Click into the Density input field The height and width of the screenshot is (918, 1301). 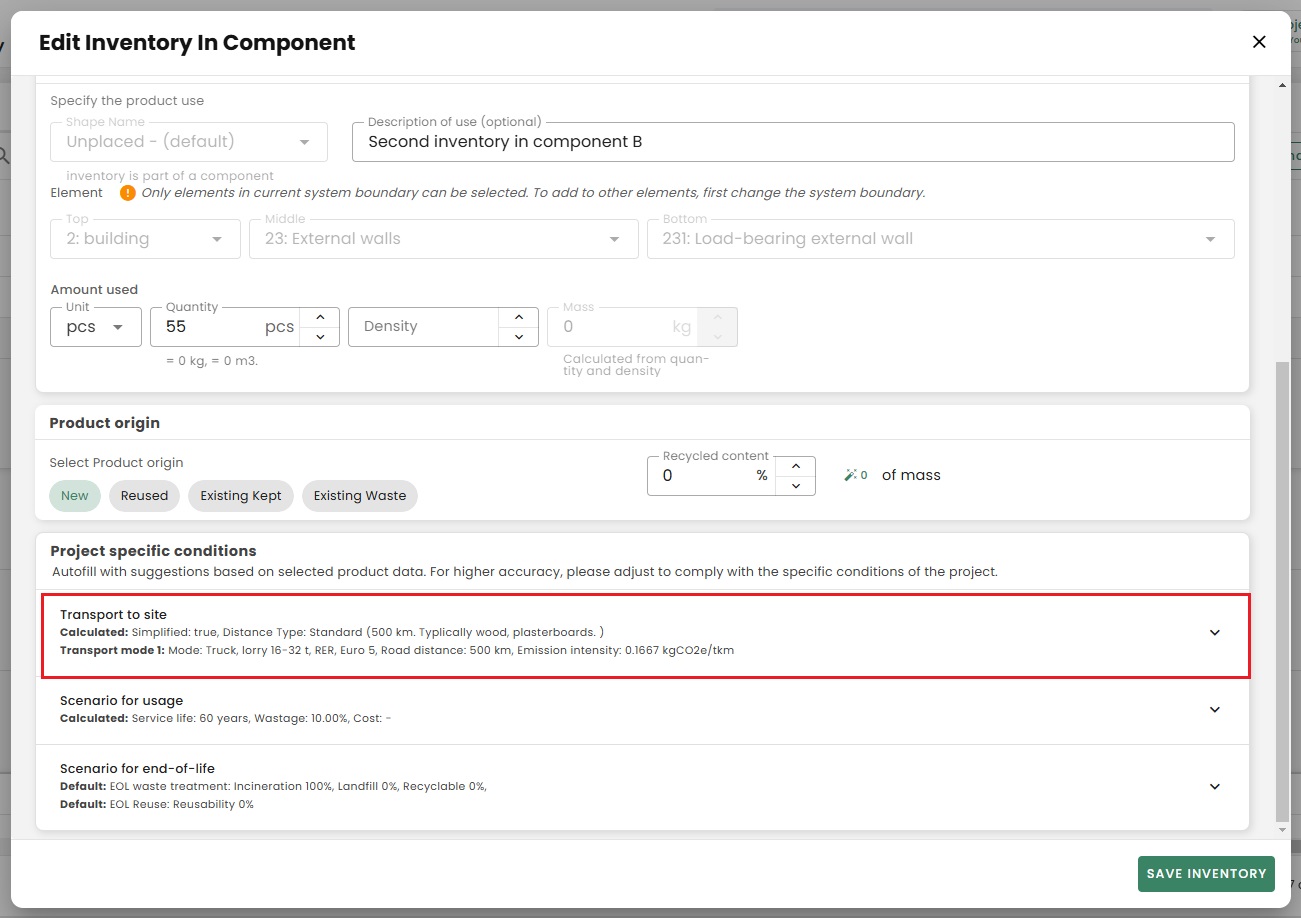[422, 327]
